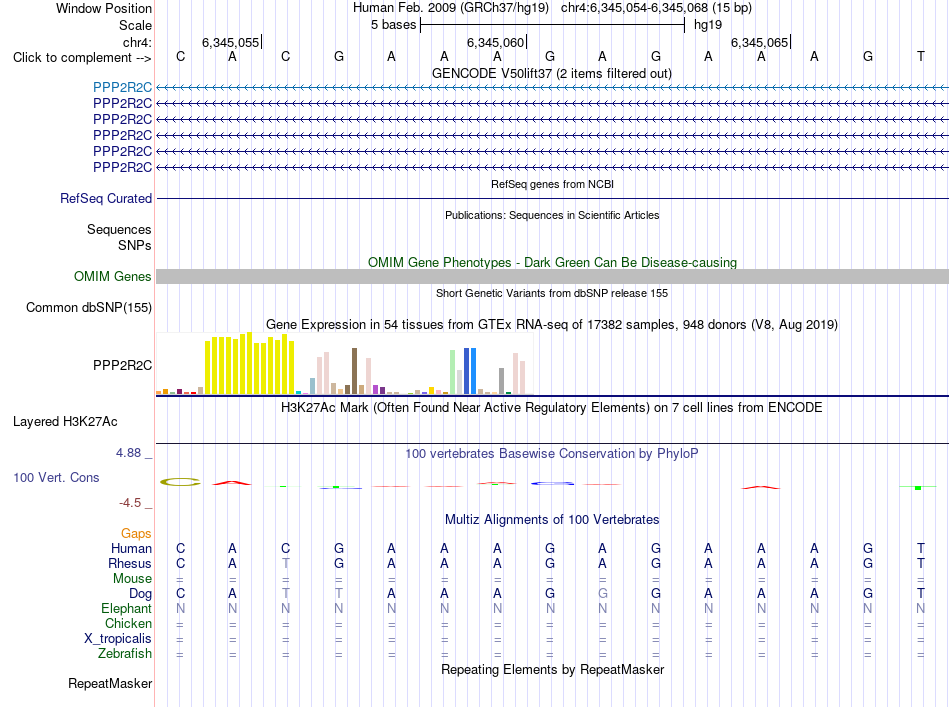
Task: Click the Zebrafish species label
Action: (x=125, y=654)
